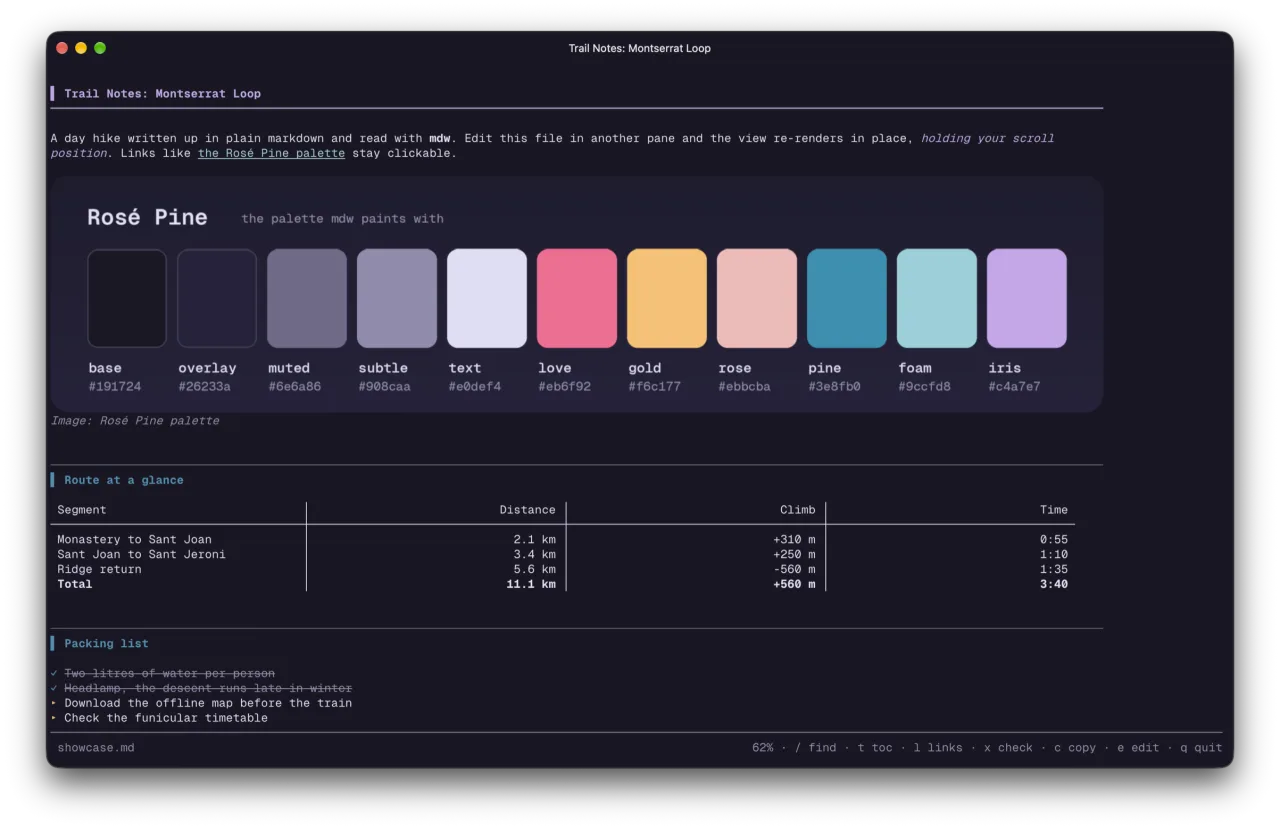
Task: Click the "62%" scroll position indicator
Action: [x=763, y=748]
